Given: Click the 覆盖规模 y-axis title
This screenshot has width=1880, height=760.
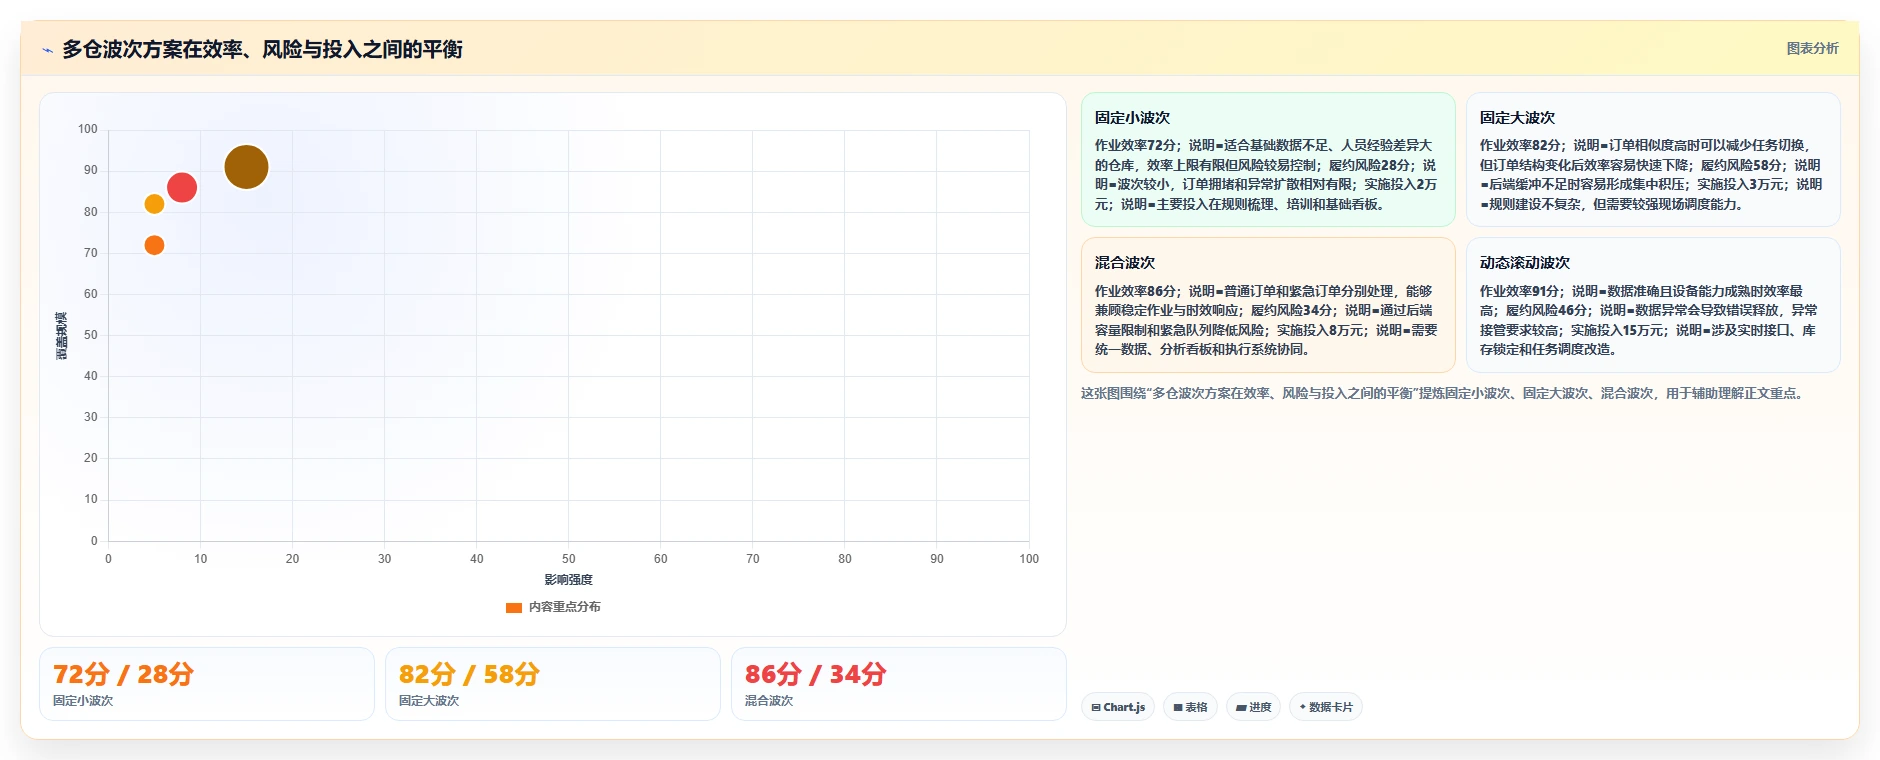Looking at the screenshot, I should tap(61, 336).
